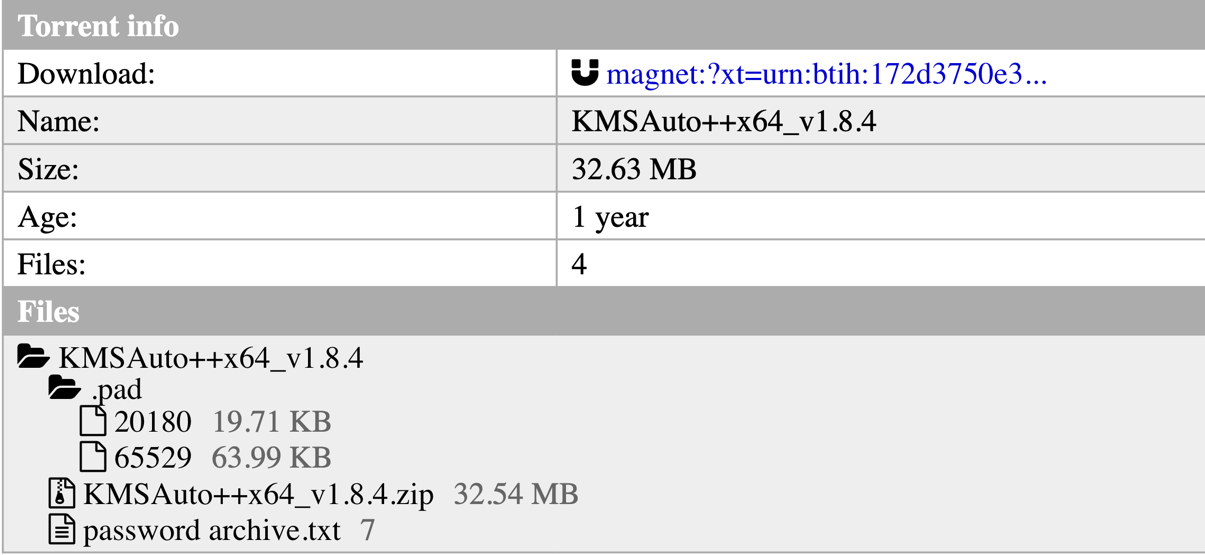
Task: Select the KMSAuto++x64_v1.8.4.zip file name
Action: pos(259,494)
